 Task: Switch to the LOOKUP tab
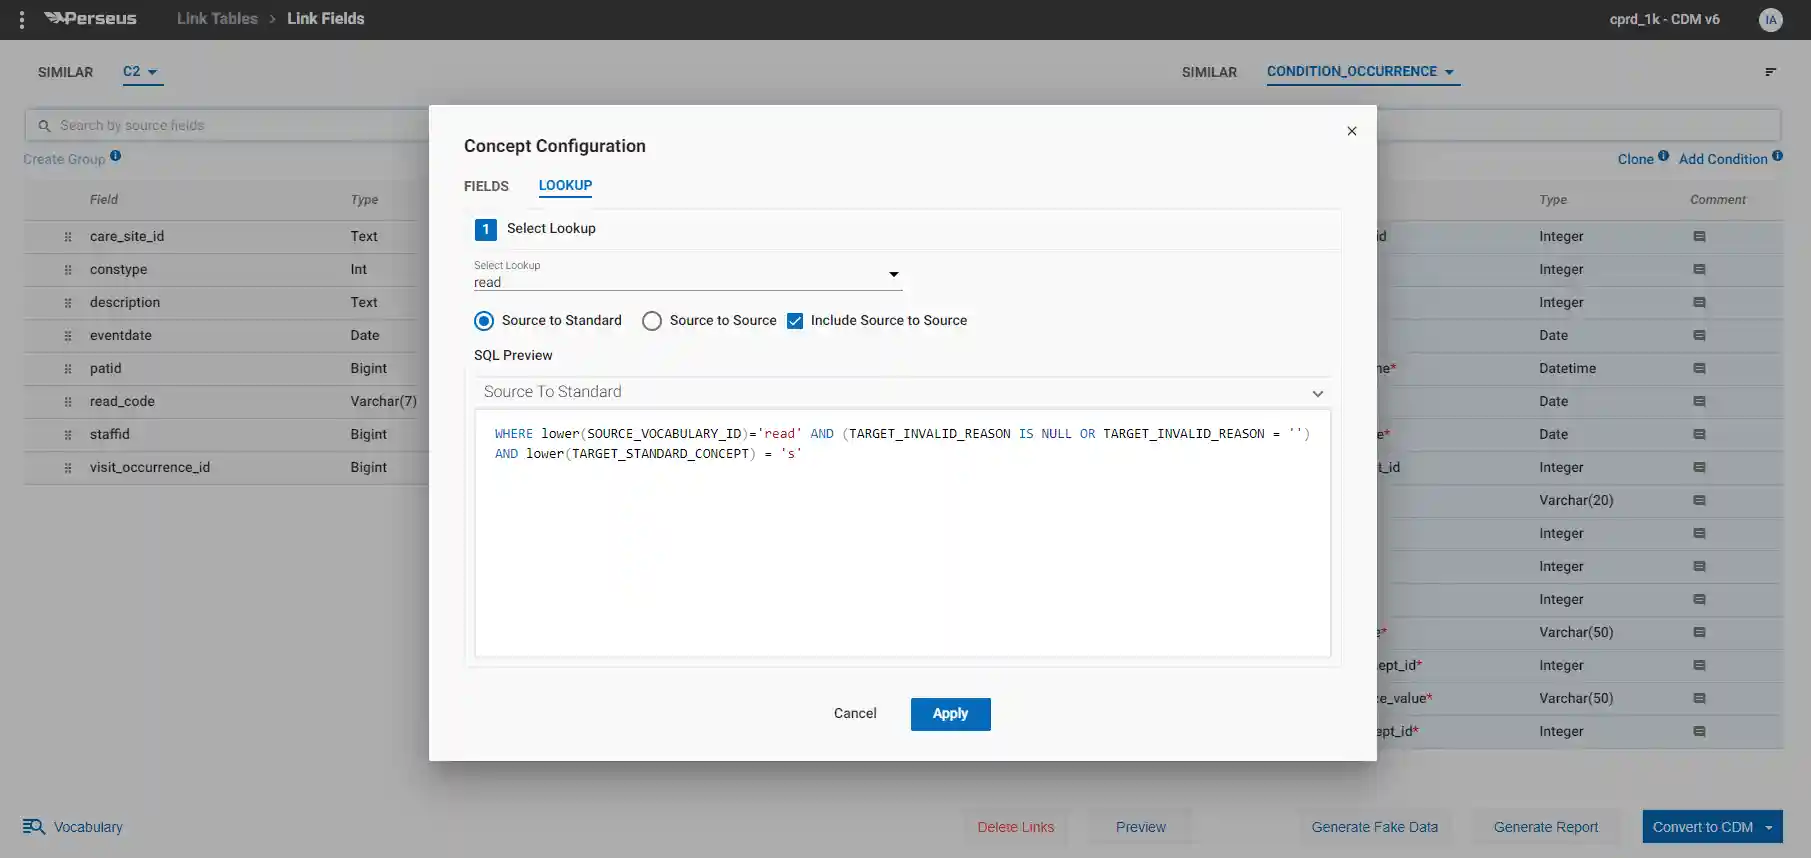coord(565,185)
